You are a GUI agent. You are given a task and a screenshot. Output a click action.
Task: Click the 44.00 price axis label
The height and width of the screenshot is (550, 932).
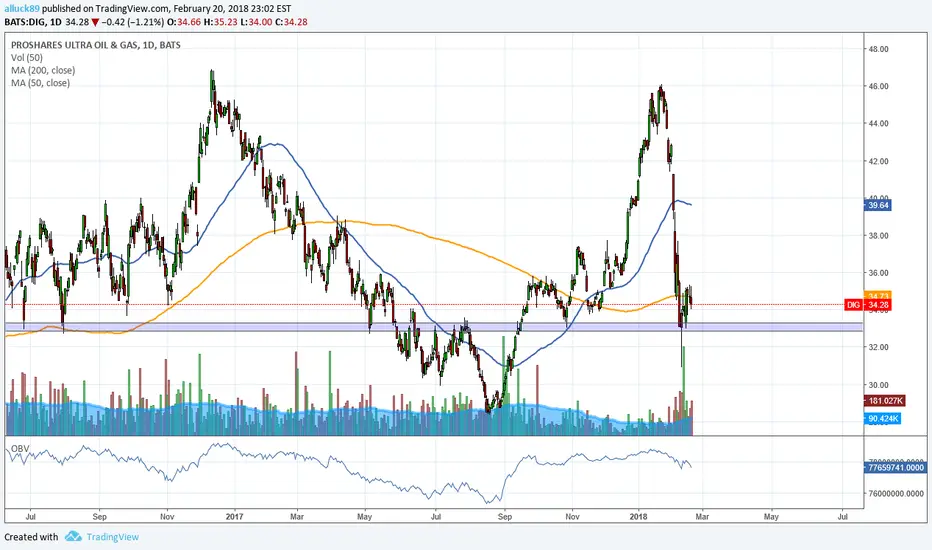pyautogui.click(x=879, y=124)
